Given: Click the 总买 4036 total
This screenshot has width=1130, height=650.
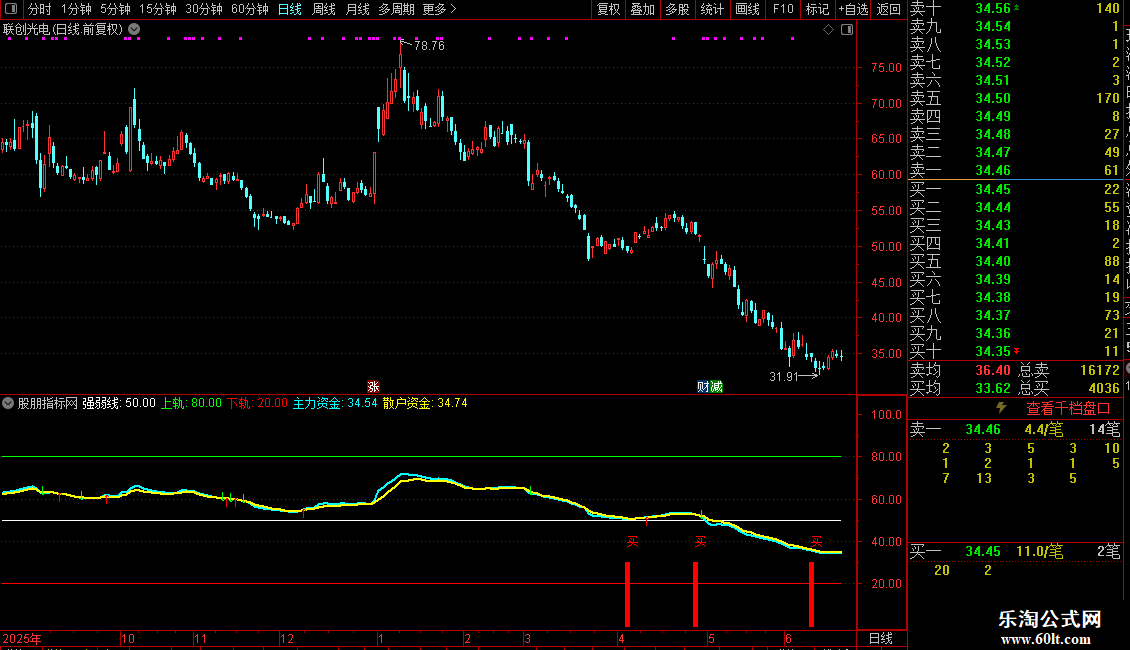Looking at the screenshot, I should (x=1103, y=388).
